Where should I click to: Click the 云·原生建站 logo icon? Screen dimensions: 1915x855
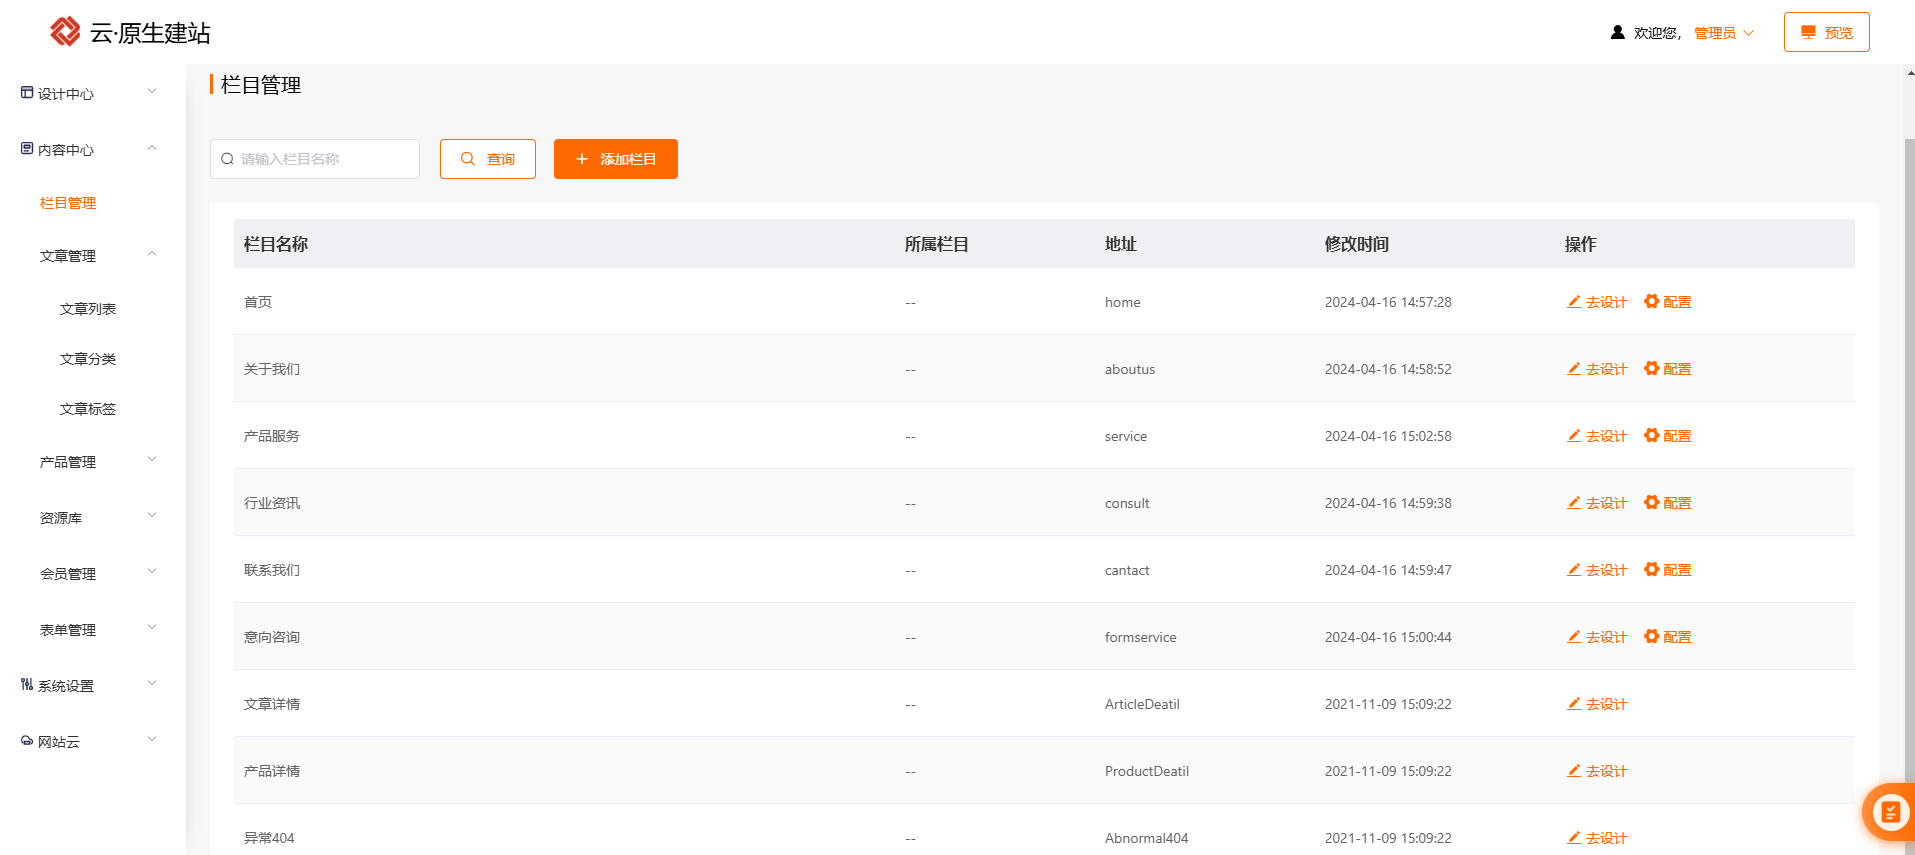pos(65,32)
